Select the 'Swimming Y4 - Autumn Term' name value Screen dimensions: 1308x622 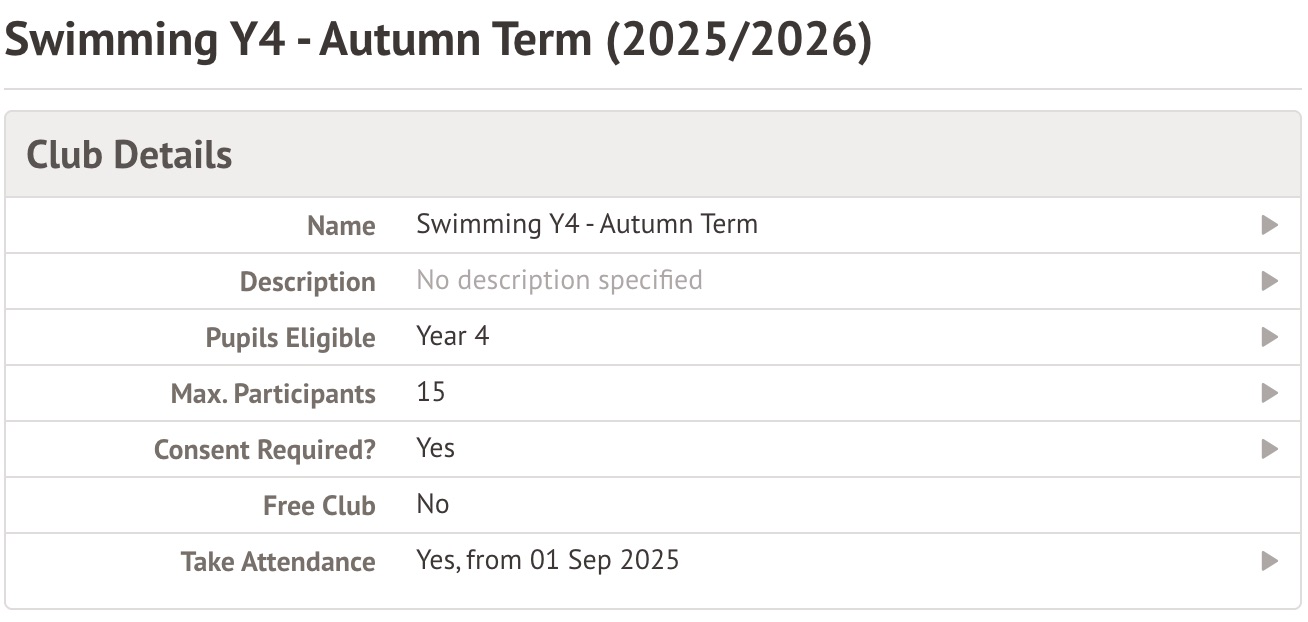[586, 224]
